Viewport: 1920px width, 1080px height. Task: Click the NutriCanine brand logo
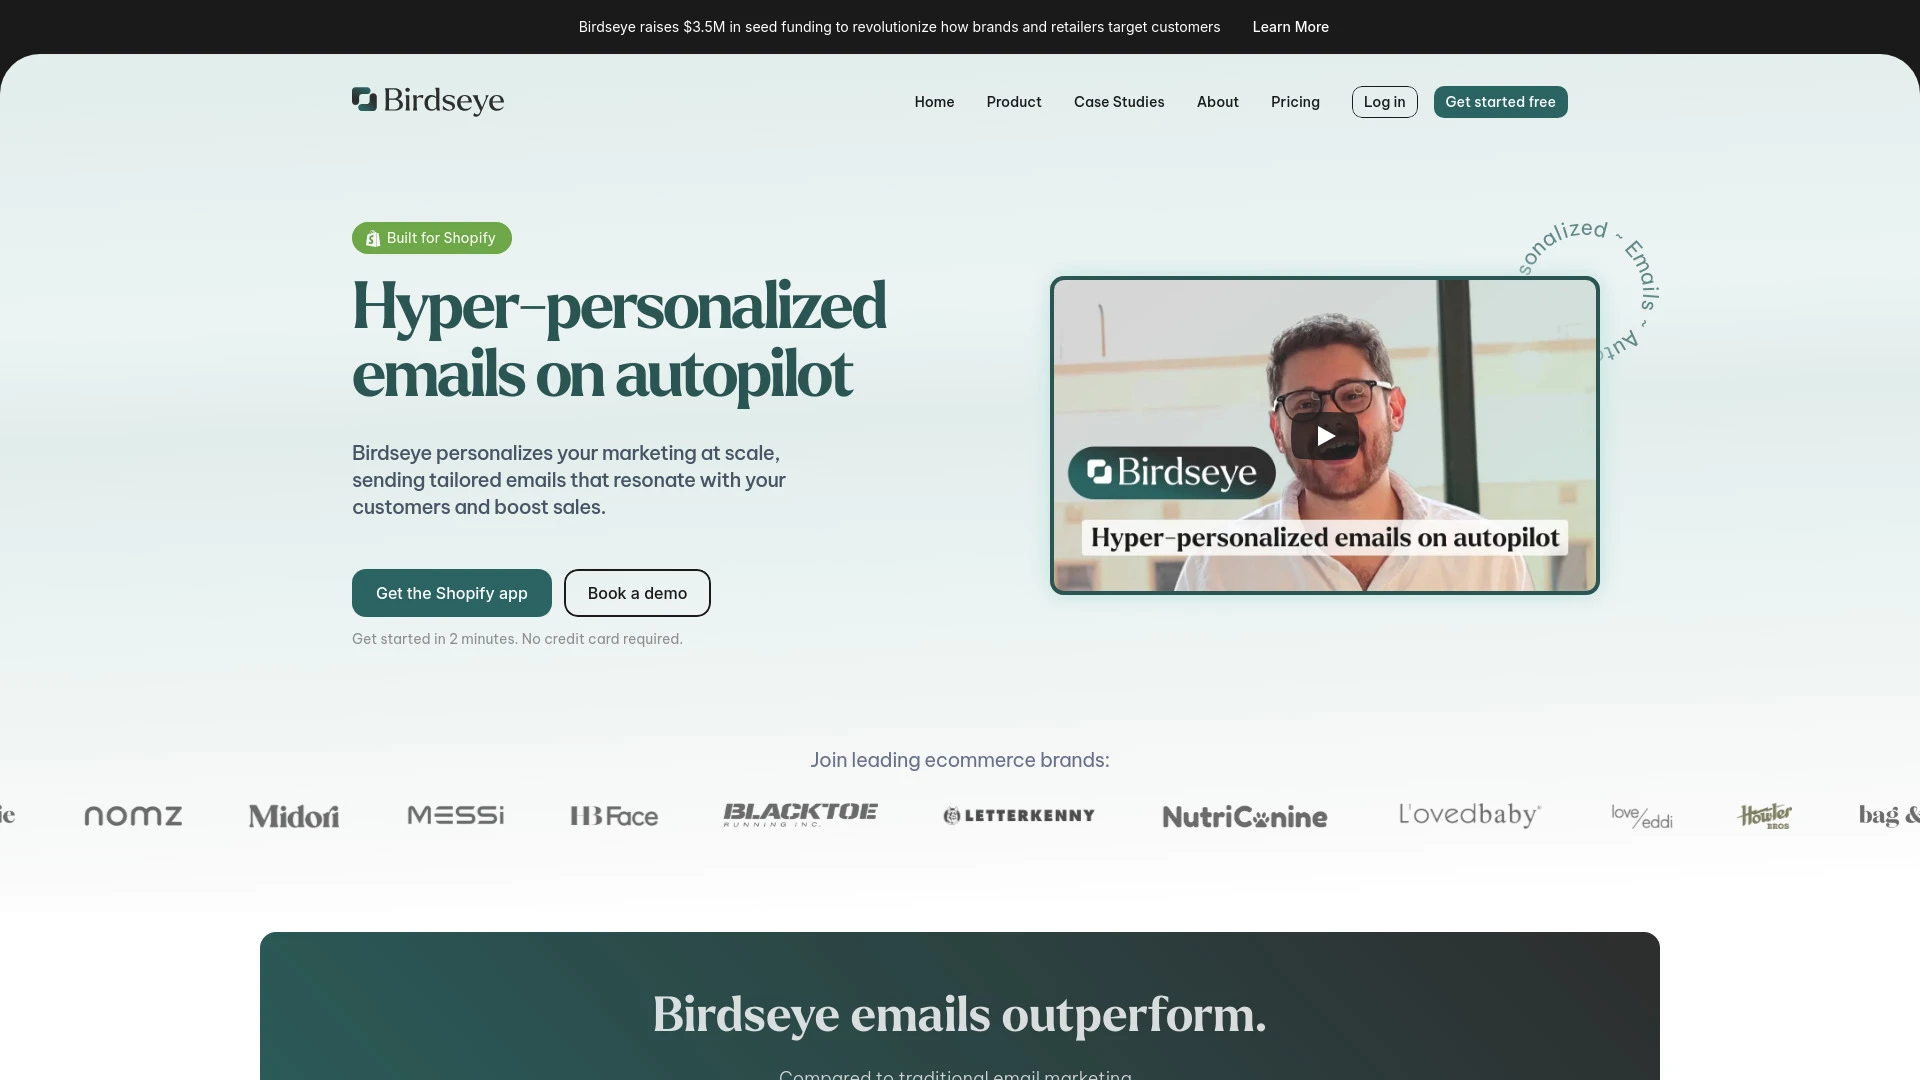click(1245, 816)
